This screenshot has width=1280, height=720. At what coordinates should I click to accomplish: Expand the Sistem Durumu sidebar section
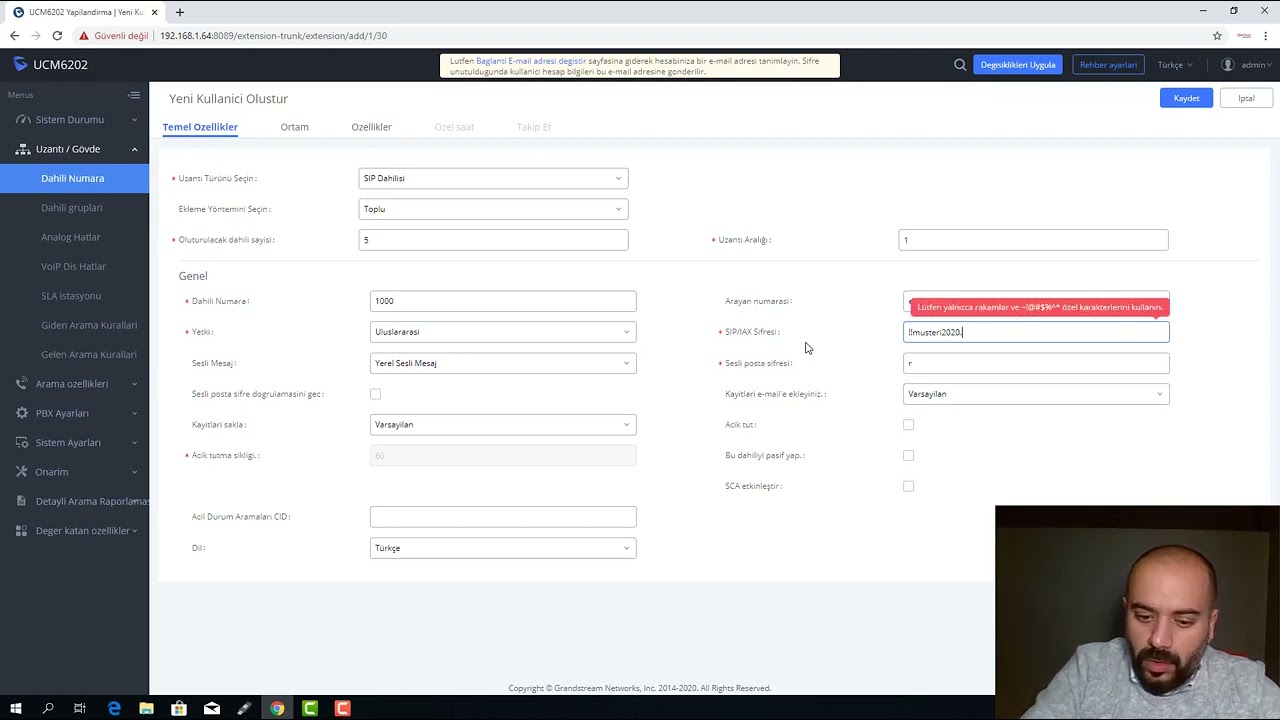pos(74,120)
